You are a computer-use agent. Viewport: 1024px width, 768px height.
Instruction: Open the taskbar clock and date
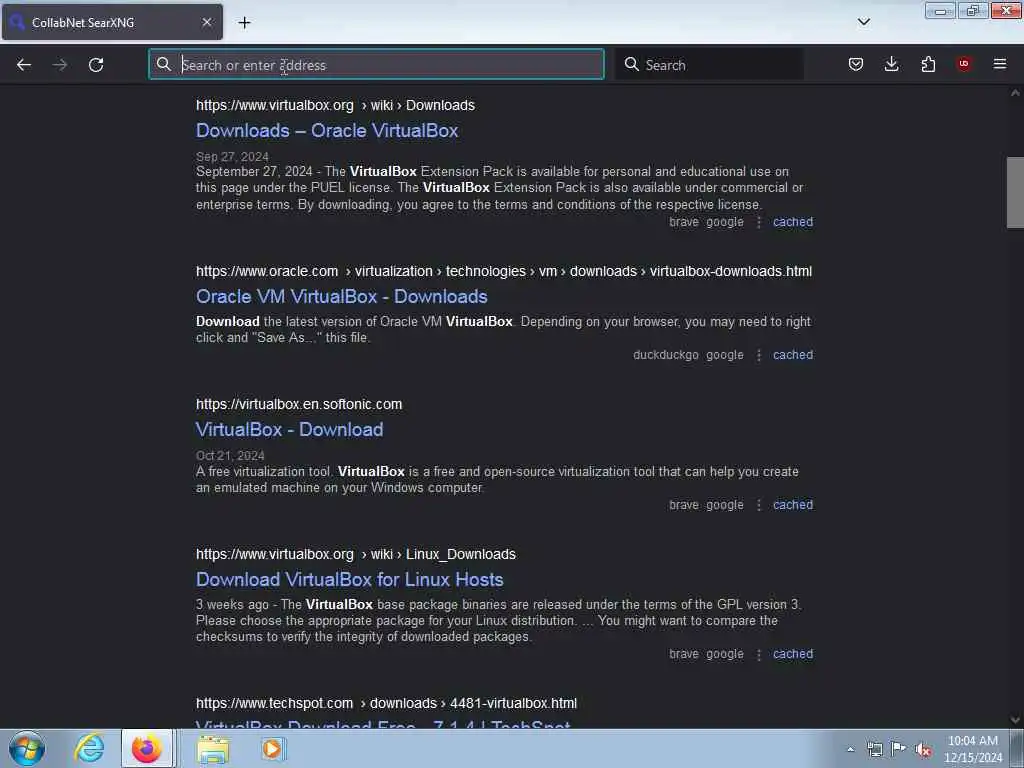click(x=973, y=749)
